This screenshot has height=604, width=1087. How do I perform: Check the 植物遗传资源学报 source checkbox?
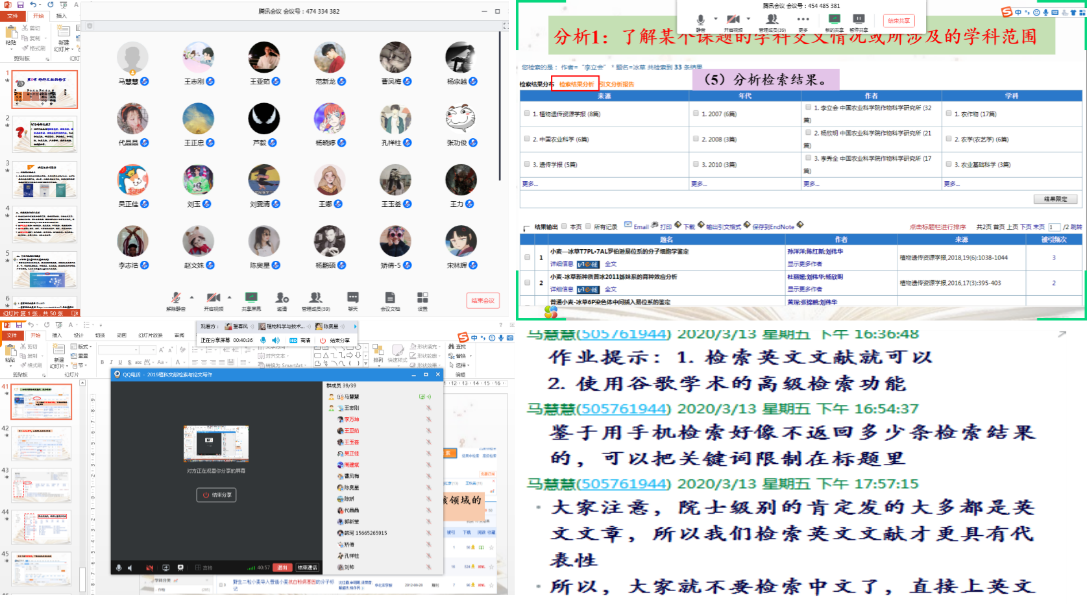527,113
